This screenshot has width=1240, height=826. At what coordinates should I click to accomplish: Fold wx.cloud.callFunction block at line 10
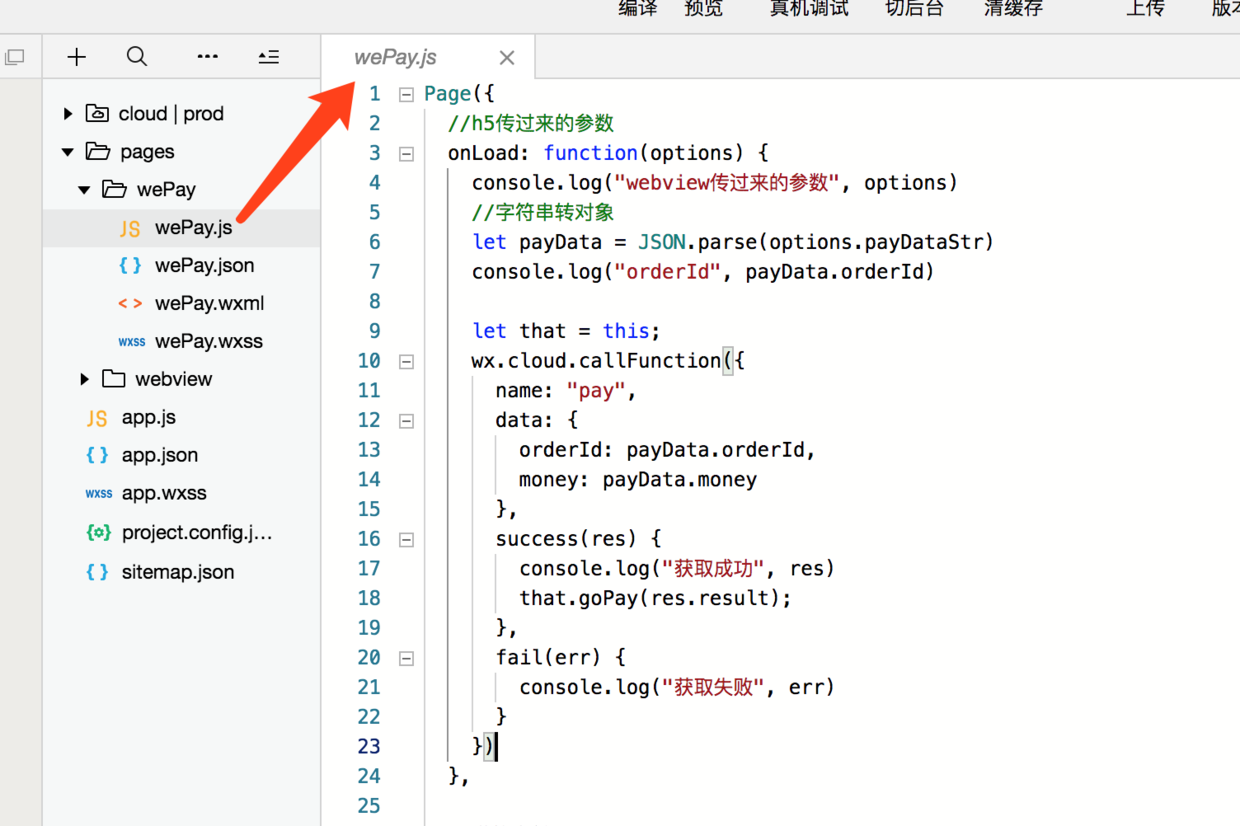pyautogui.click(x=406, y=362)
